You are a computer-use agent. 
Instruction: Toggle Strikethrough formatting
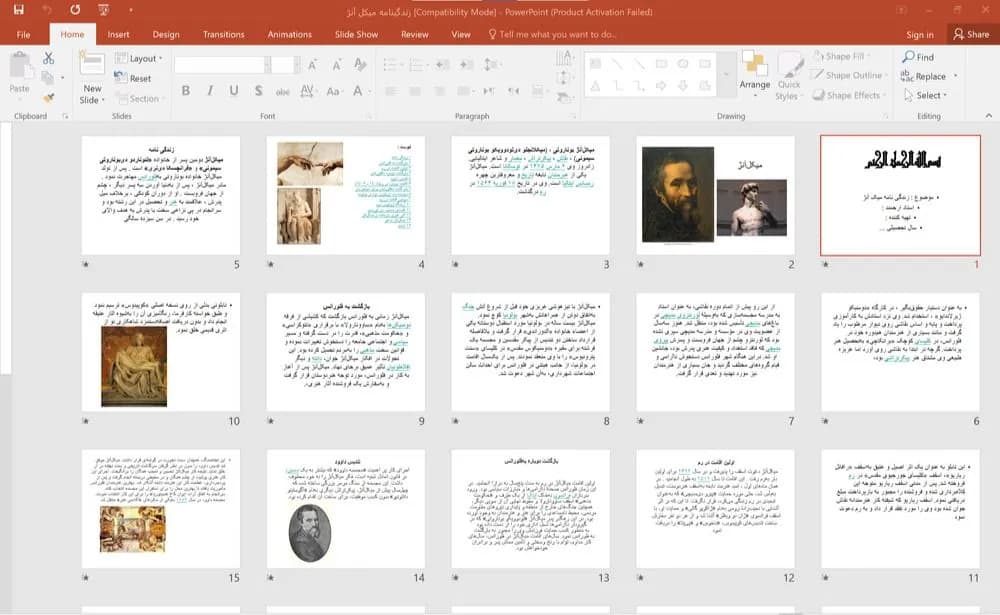[283, 91]
